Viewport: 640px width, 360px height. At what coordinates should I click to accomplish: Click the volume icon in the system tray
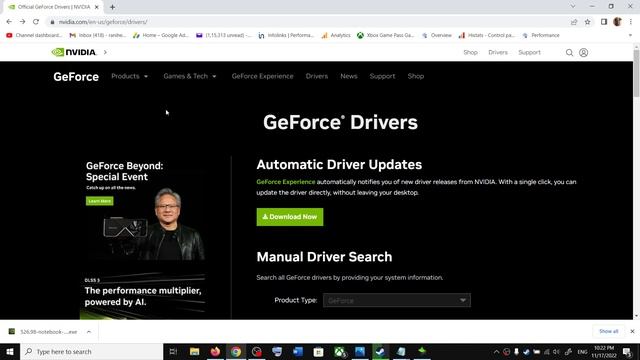556,351
